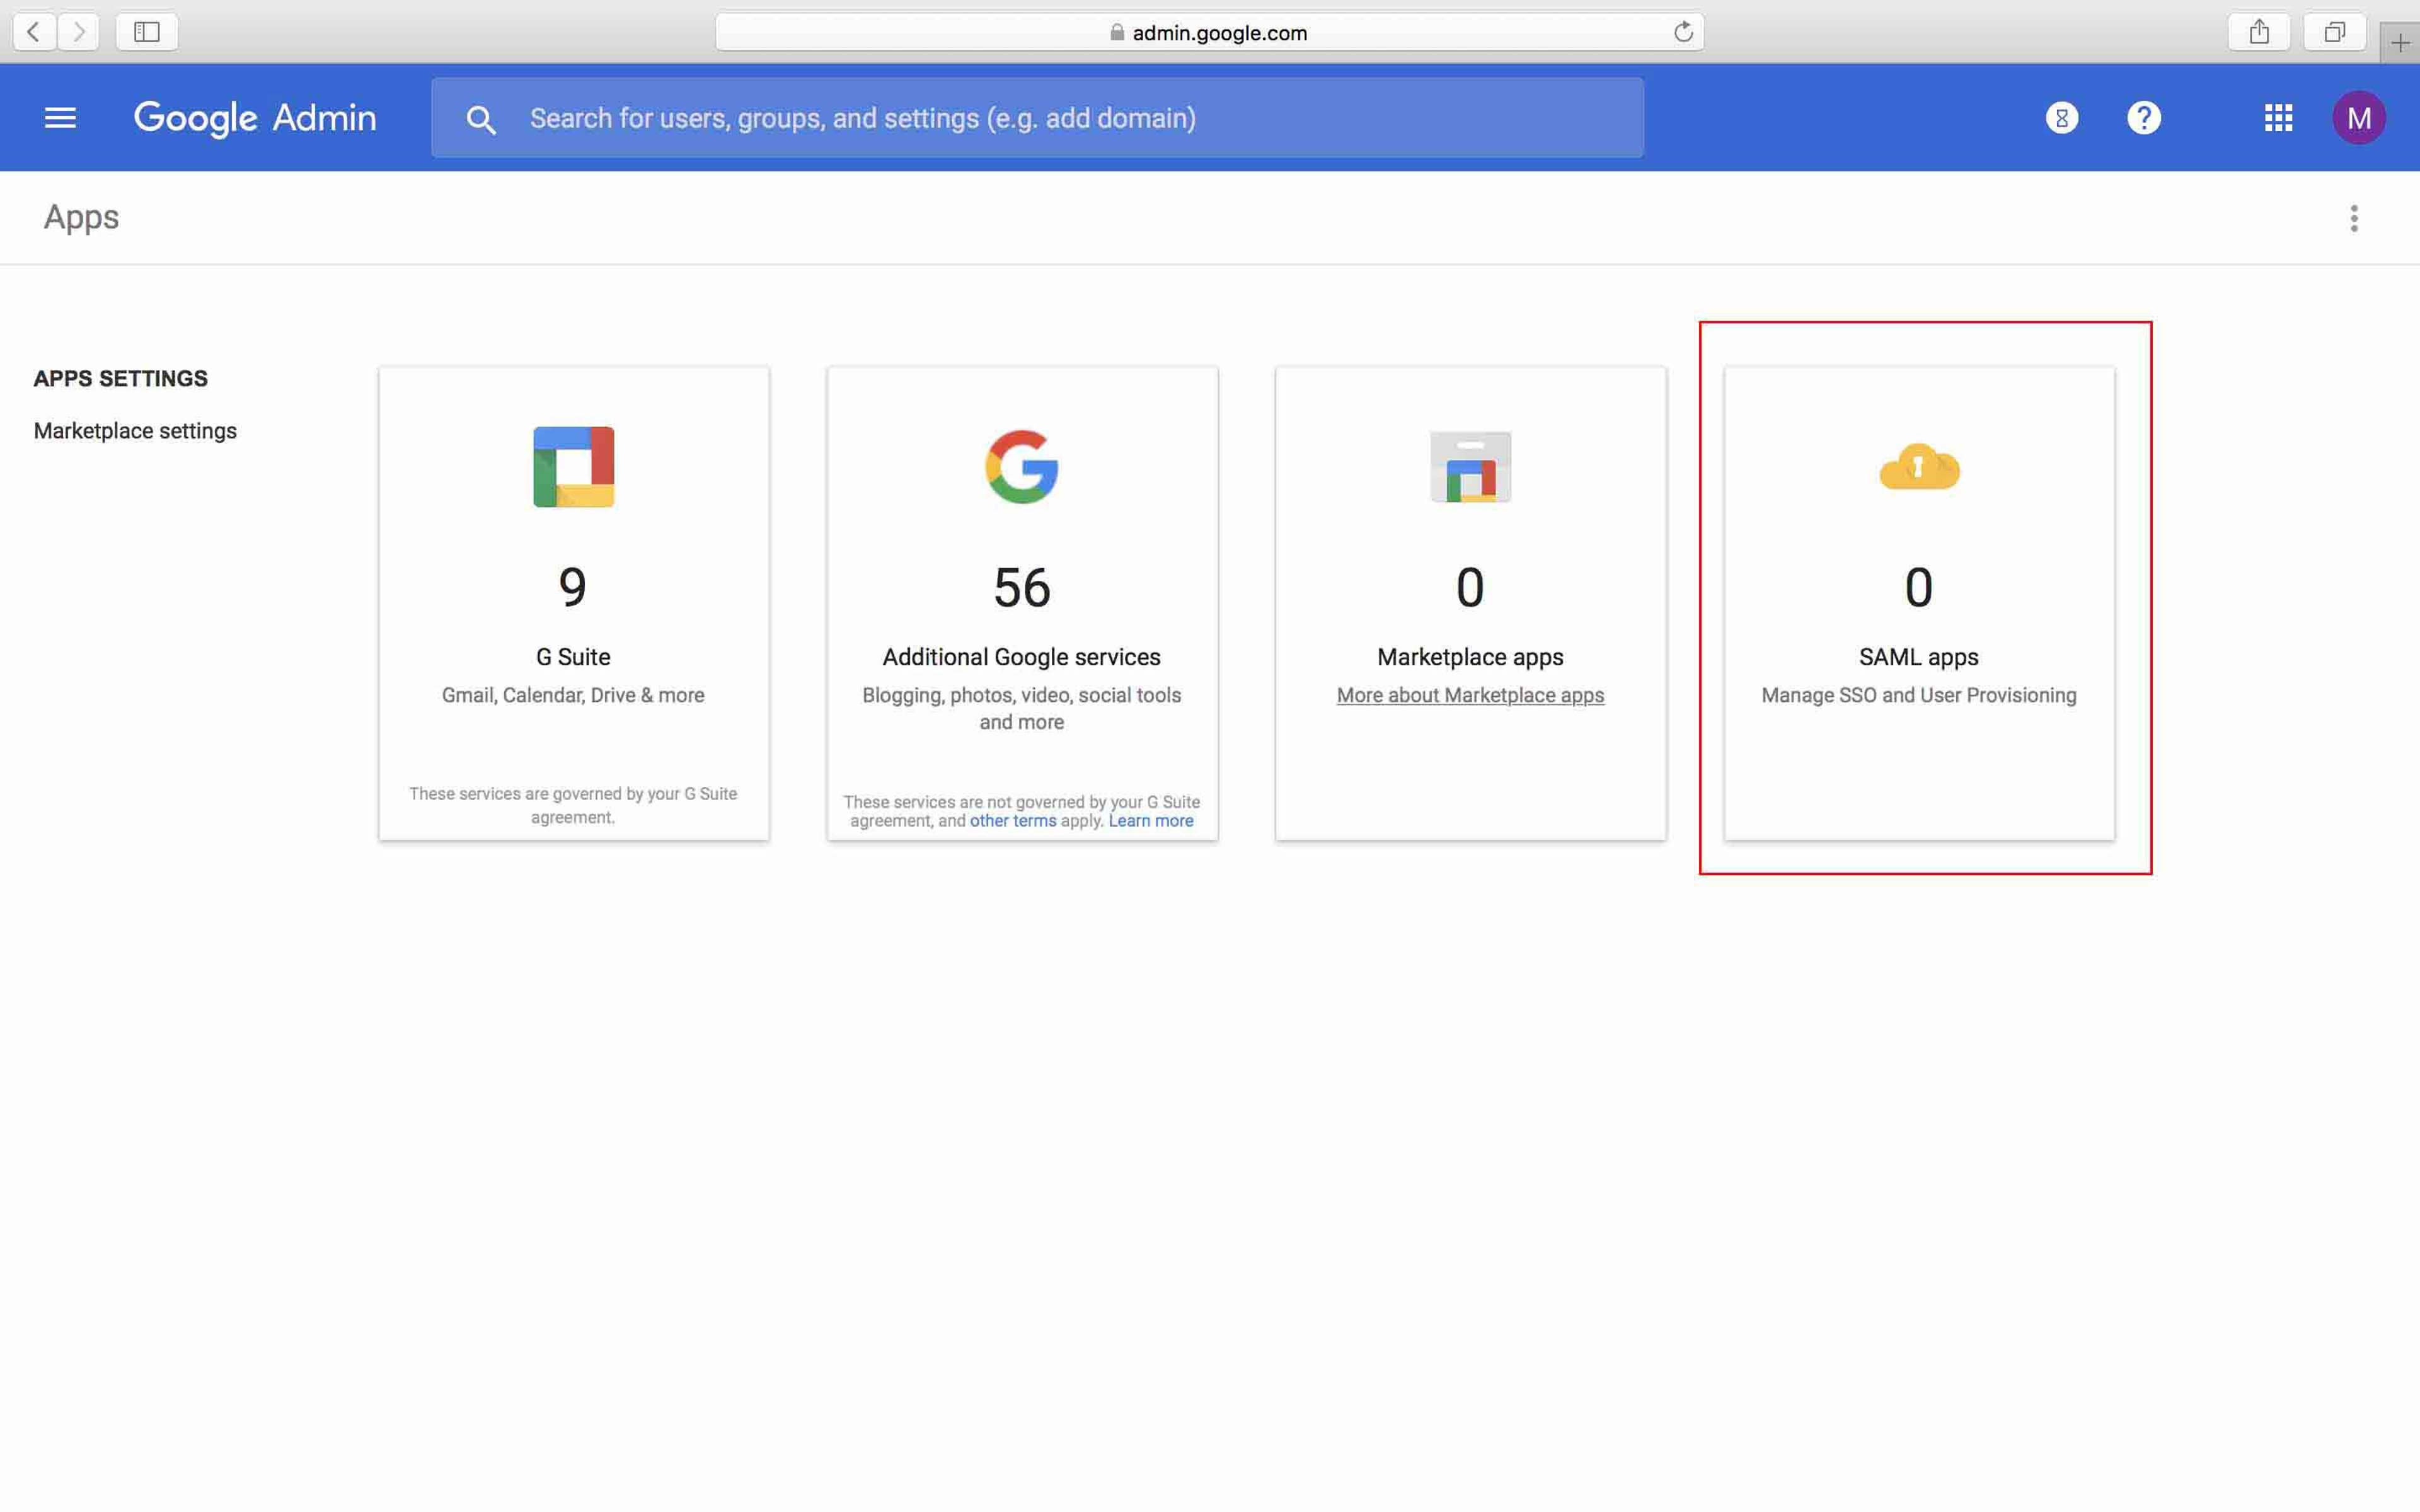
Task: Reload the page
Action: pyautogui.click(x=1683, y=32)
